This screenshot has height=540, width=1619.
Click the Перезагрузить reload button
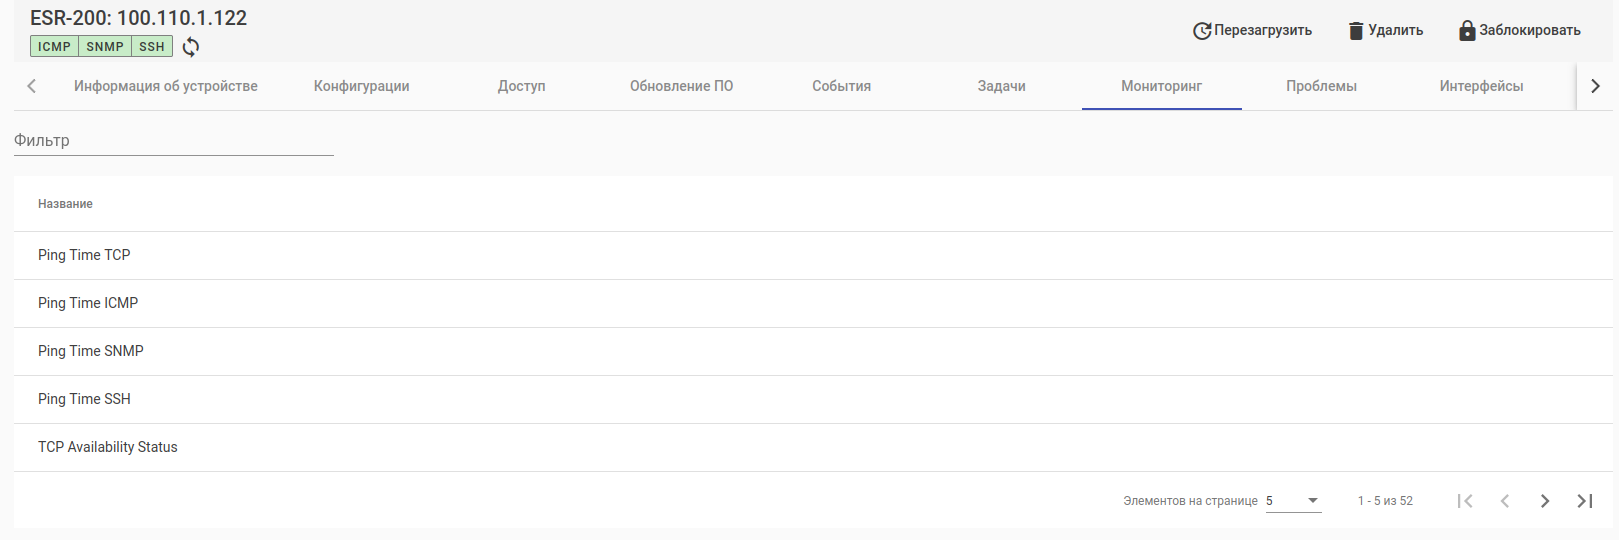coord(1252,30)
